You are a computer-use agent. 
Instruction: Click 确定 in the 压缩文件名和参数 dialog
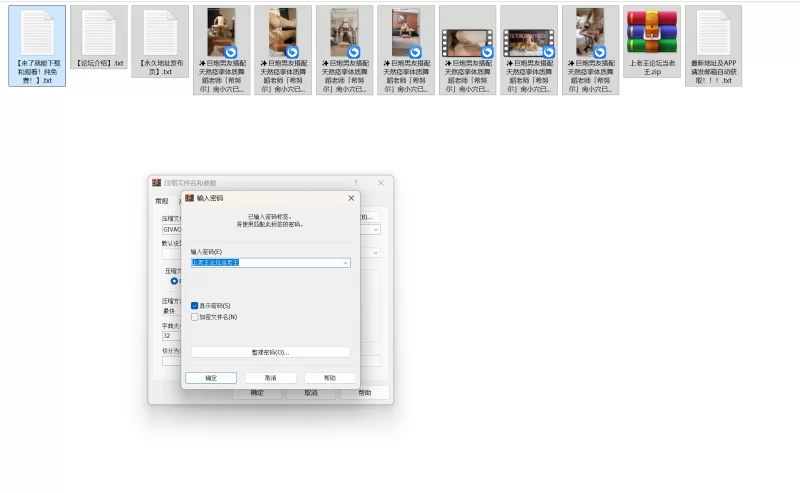257,393
